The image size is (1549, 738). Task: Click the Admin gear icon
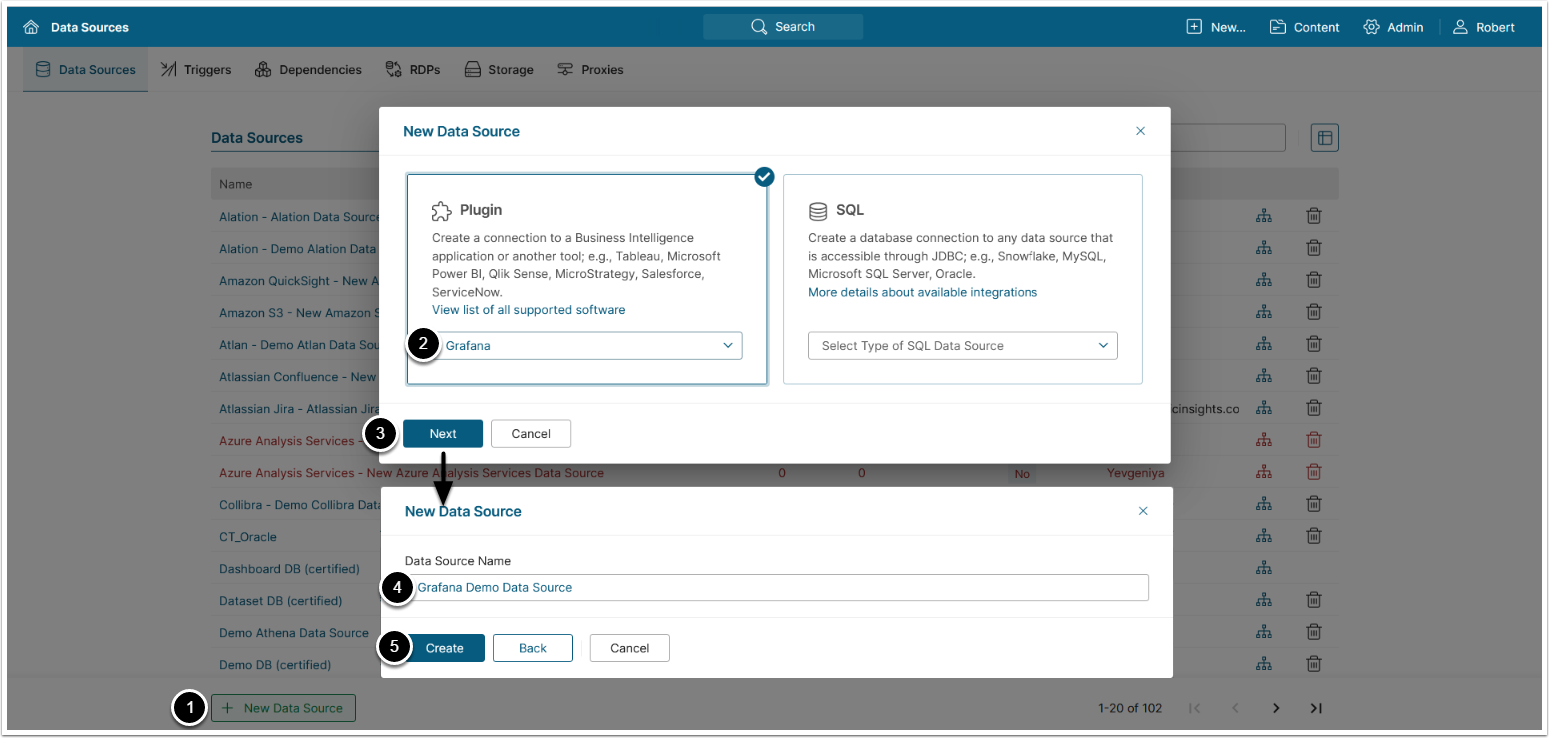pos(1372,27)
